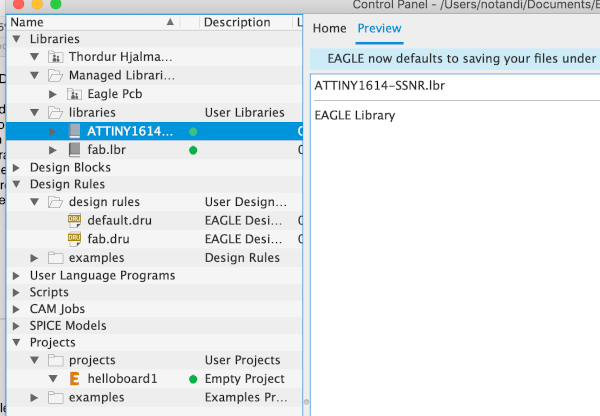Expand the fab.lbr library
Image resolution: width=600 pixels, height=416 pixels.
tap(53, 150)
